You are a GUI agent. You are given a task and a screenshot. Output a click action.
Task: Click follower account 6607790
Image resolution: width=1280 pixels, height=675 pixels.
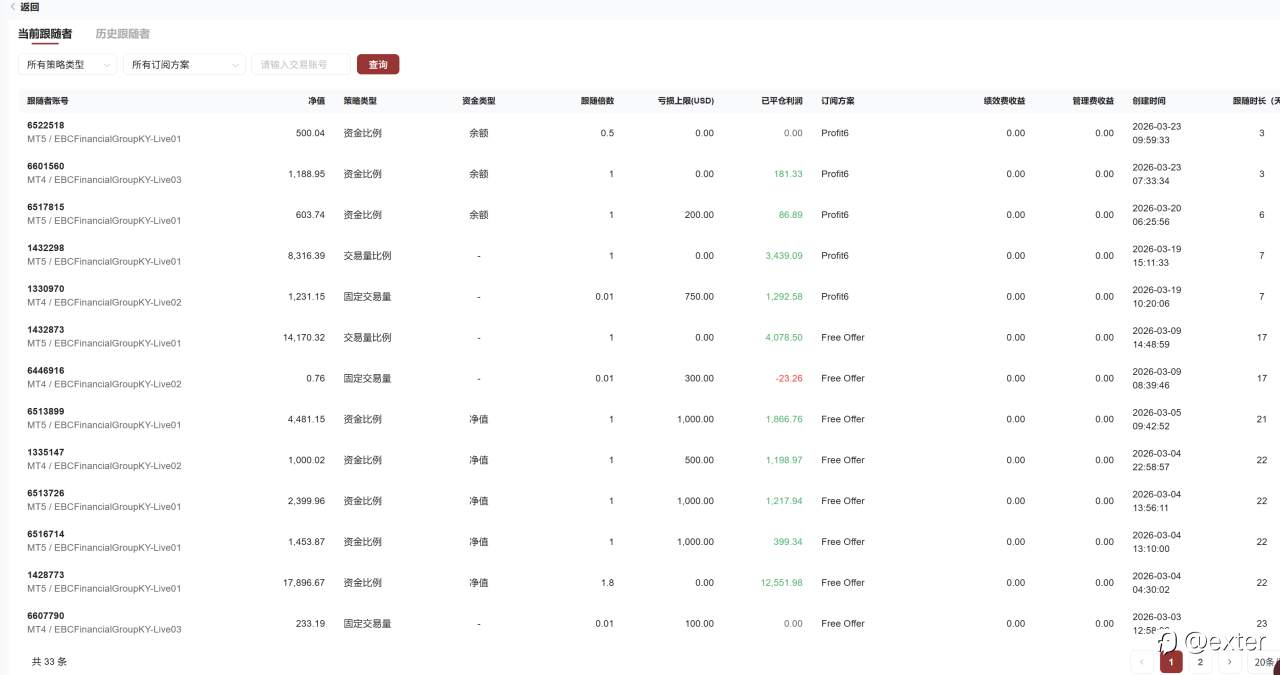coord(45,617)
